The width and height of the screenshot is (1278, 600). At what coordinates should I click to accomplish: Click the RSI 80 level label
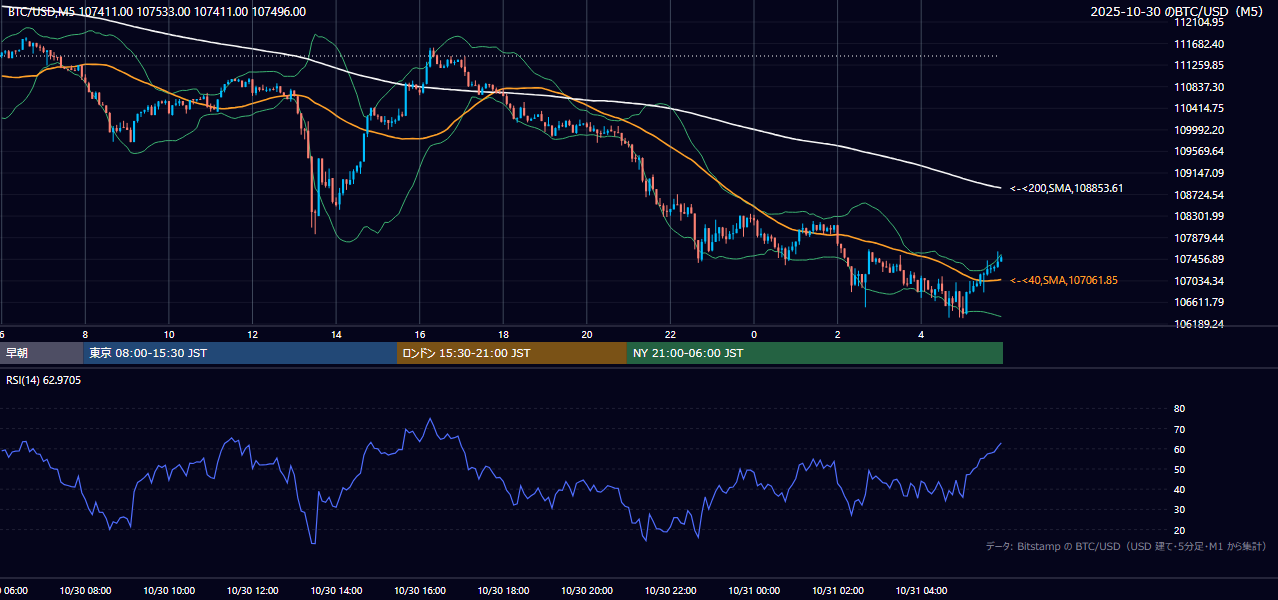[x=1179, y=409]
